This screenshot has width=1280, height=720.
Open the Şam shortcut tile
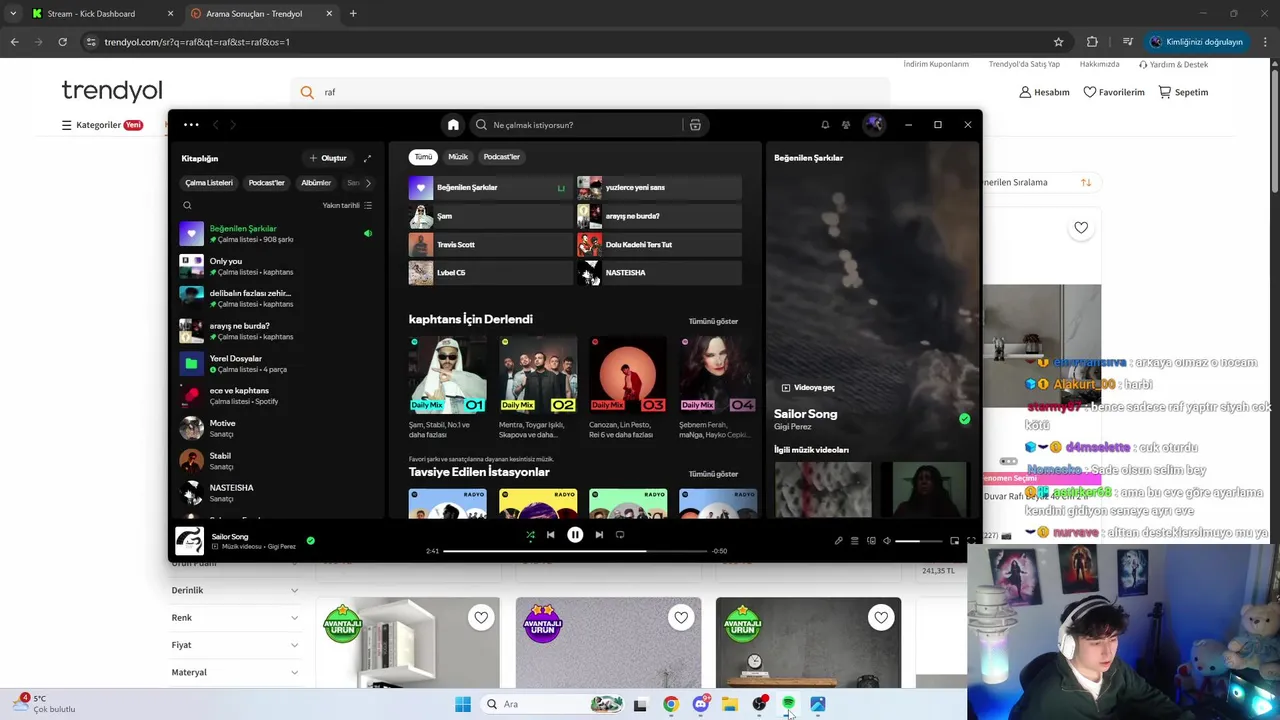click(490, 216)
